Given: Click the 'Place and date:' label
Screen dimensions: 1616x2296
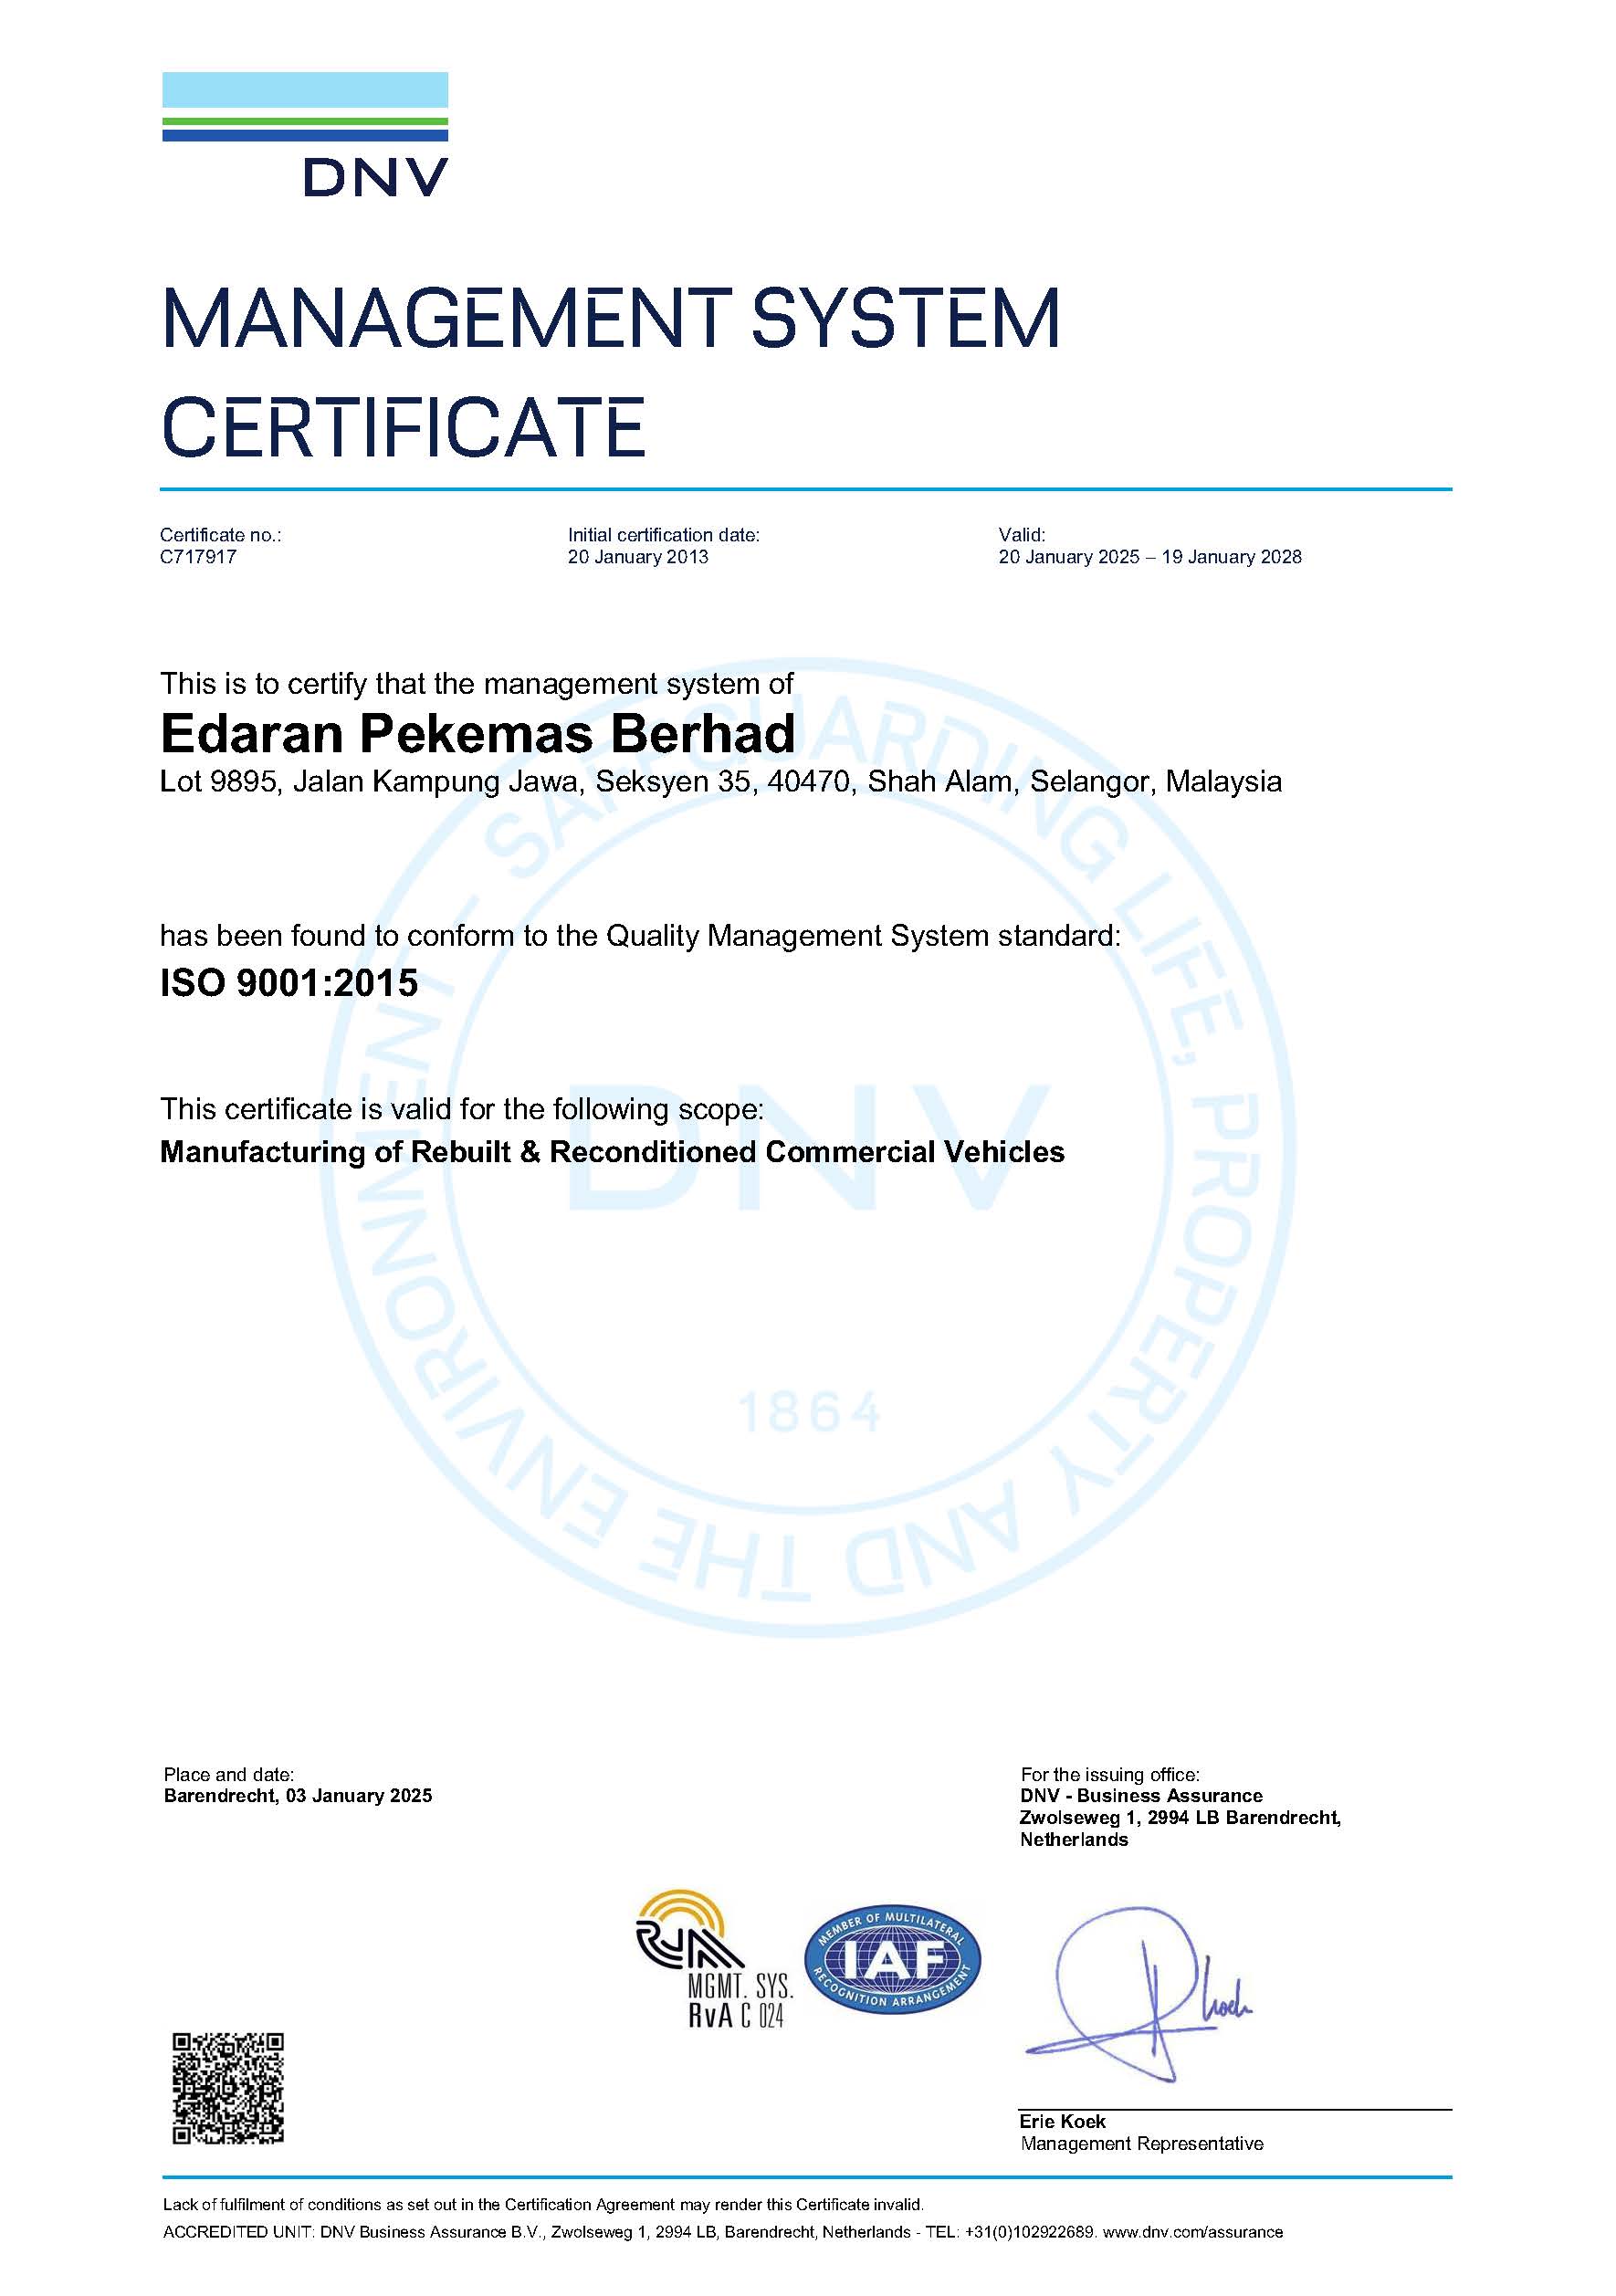Looking at the screenshot, I should click(x=229, y=1774).
